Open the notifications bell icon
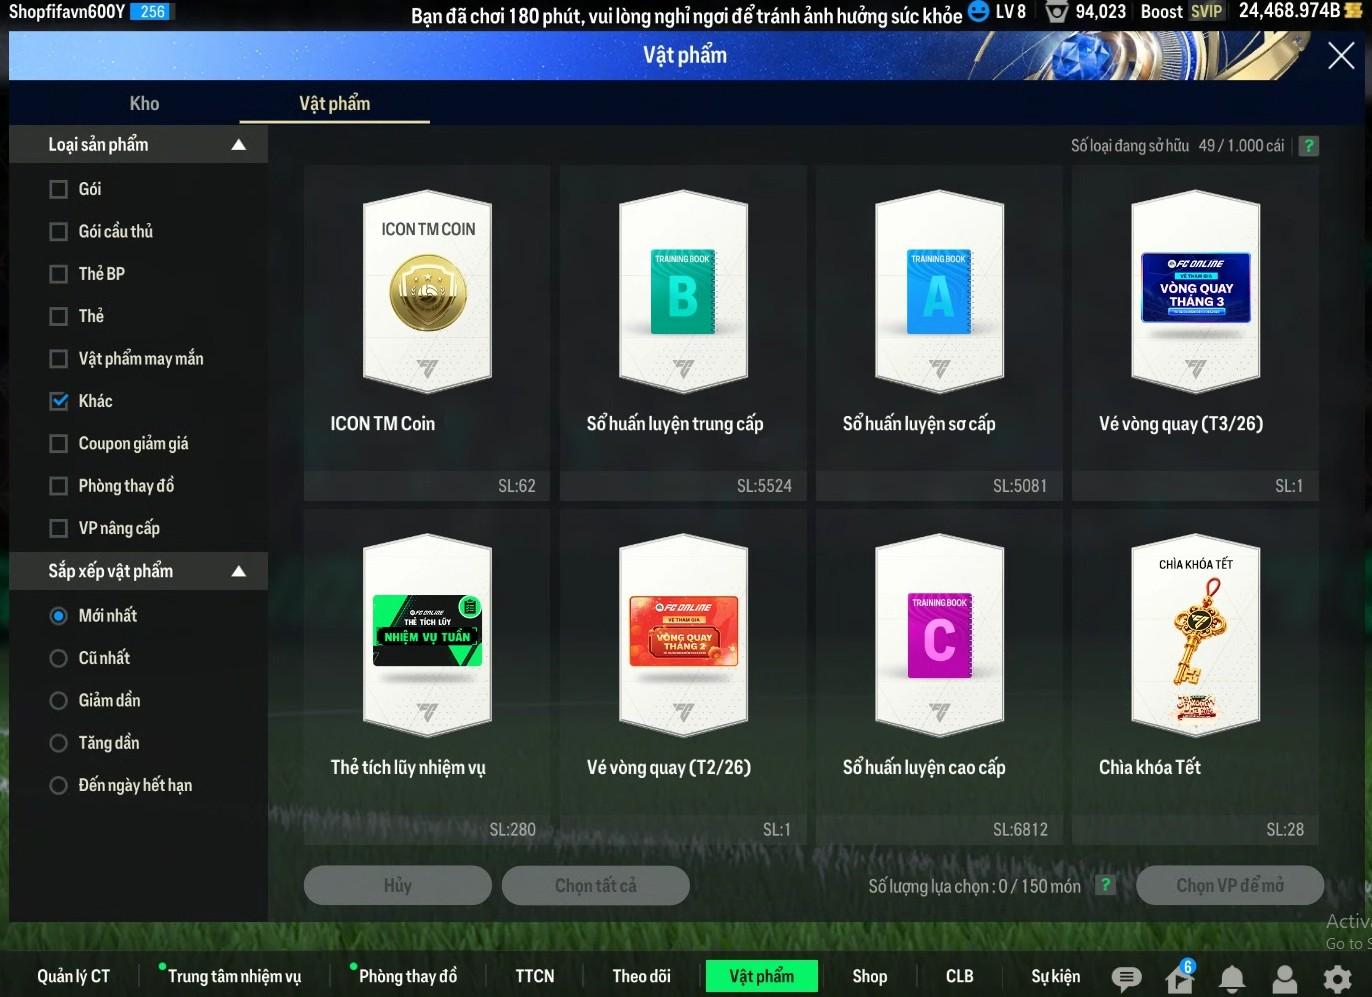Viewport: 1372px width, 997px height. pos(1232,978)
